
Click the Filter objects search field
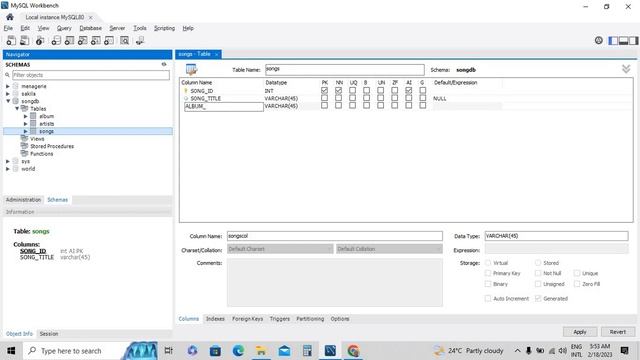click(x=91, y=75)
